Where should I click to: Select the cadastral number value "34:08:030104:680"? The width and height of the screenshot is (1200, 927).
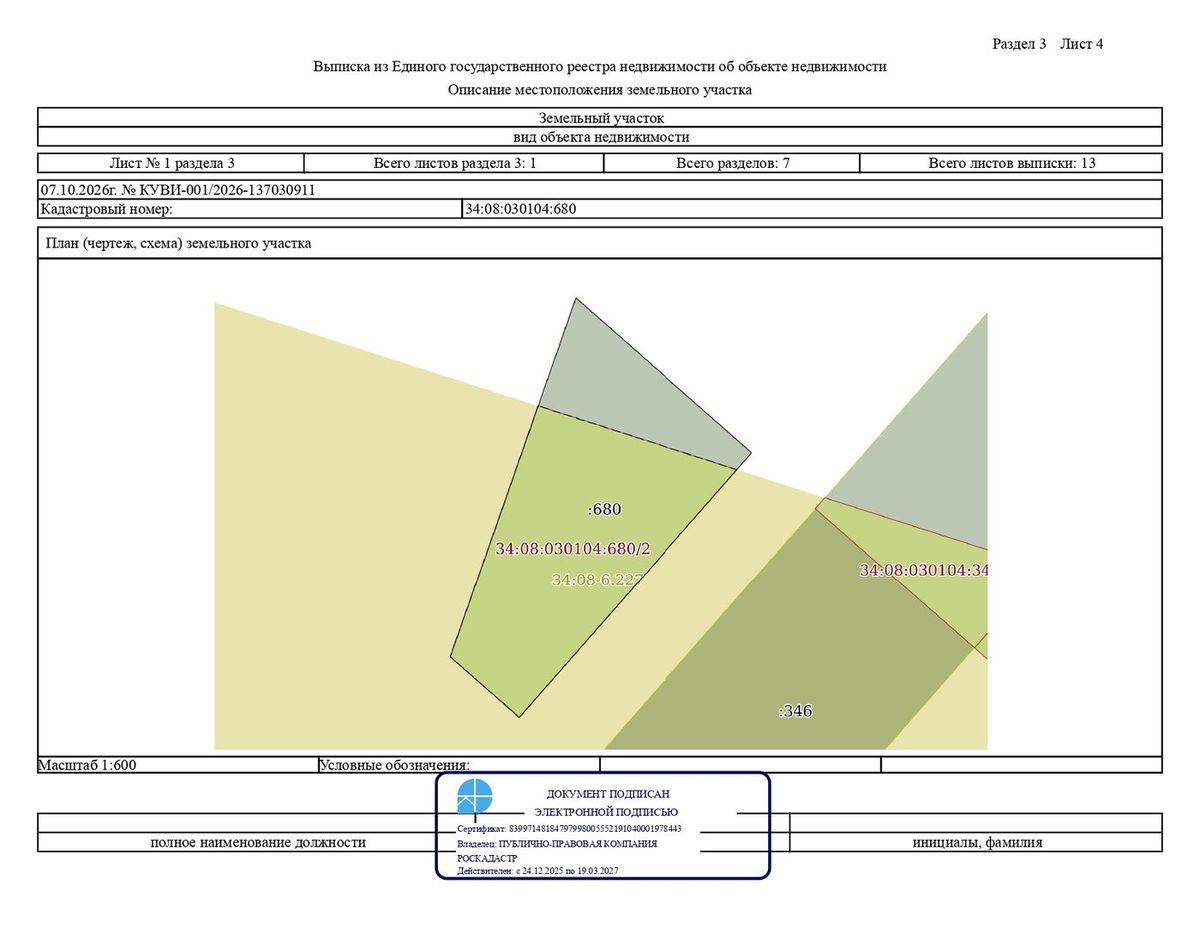pyautogui.click(x=521, y=209)
